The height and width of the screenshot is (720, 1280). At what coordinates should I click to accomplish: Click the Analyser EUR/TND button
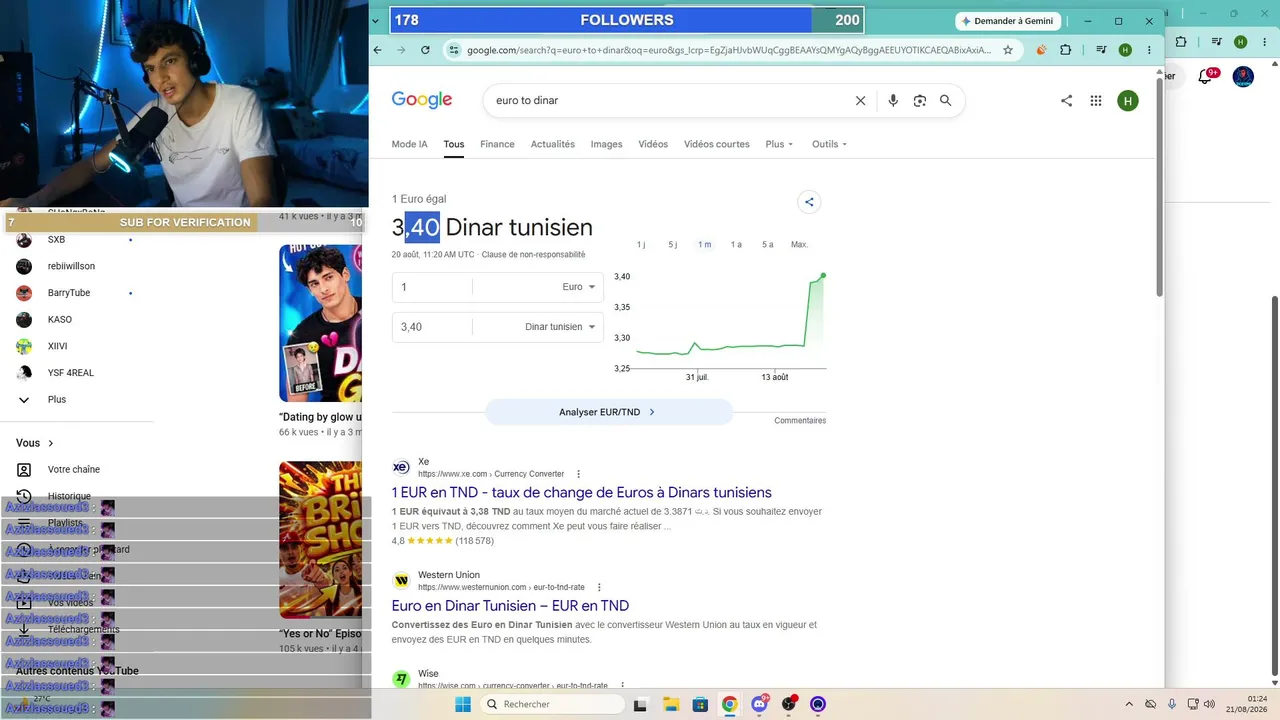pos(609,412)
